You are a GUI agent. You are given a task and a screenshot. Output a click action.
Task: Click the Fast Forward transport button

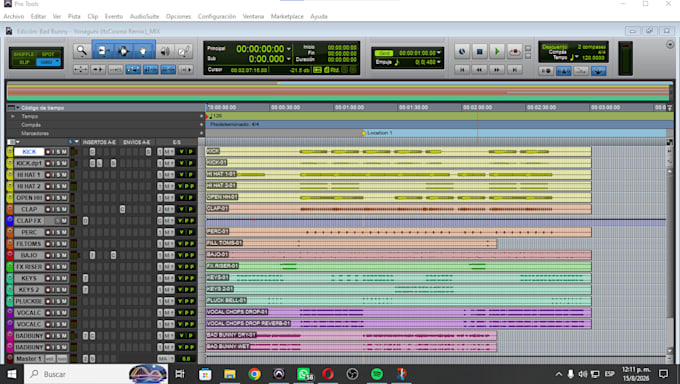tap(497, 69)
